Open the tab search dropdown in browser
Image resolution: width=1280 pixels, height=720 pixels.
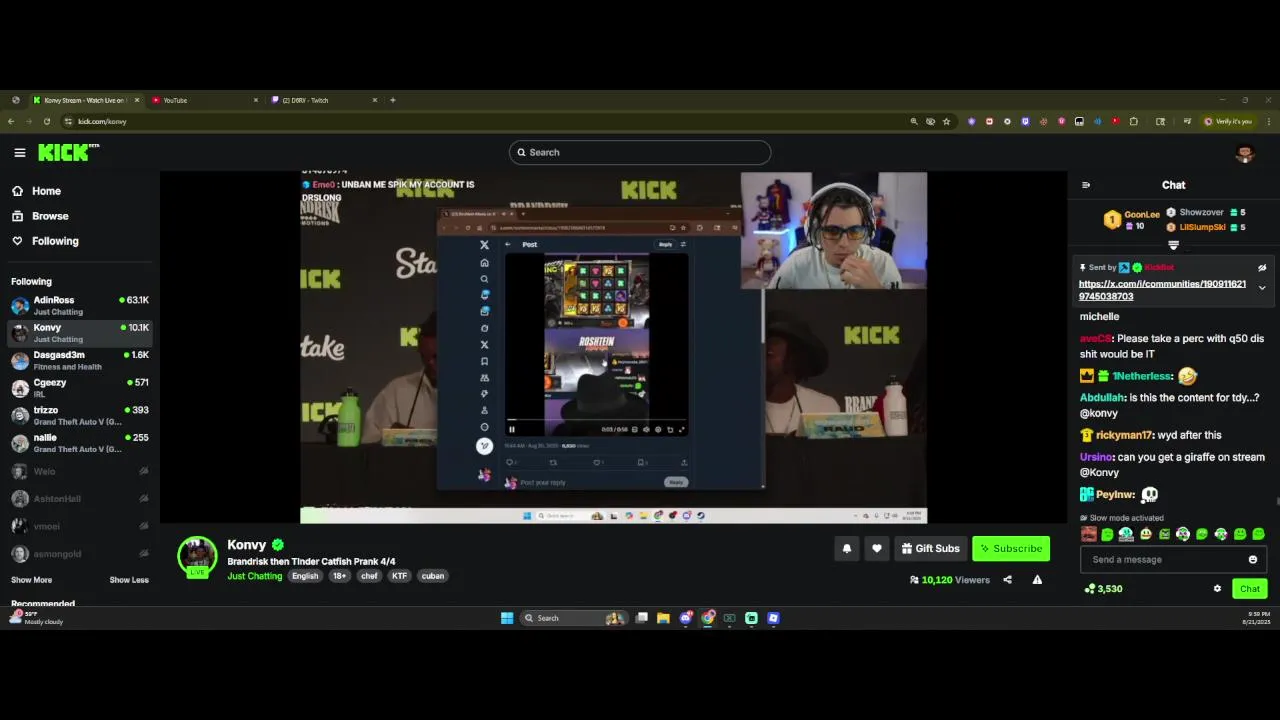point(15,100)
